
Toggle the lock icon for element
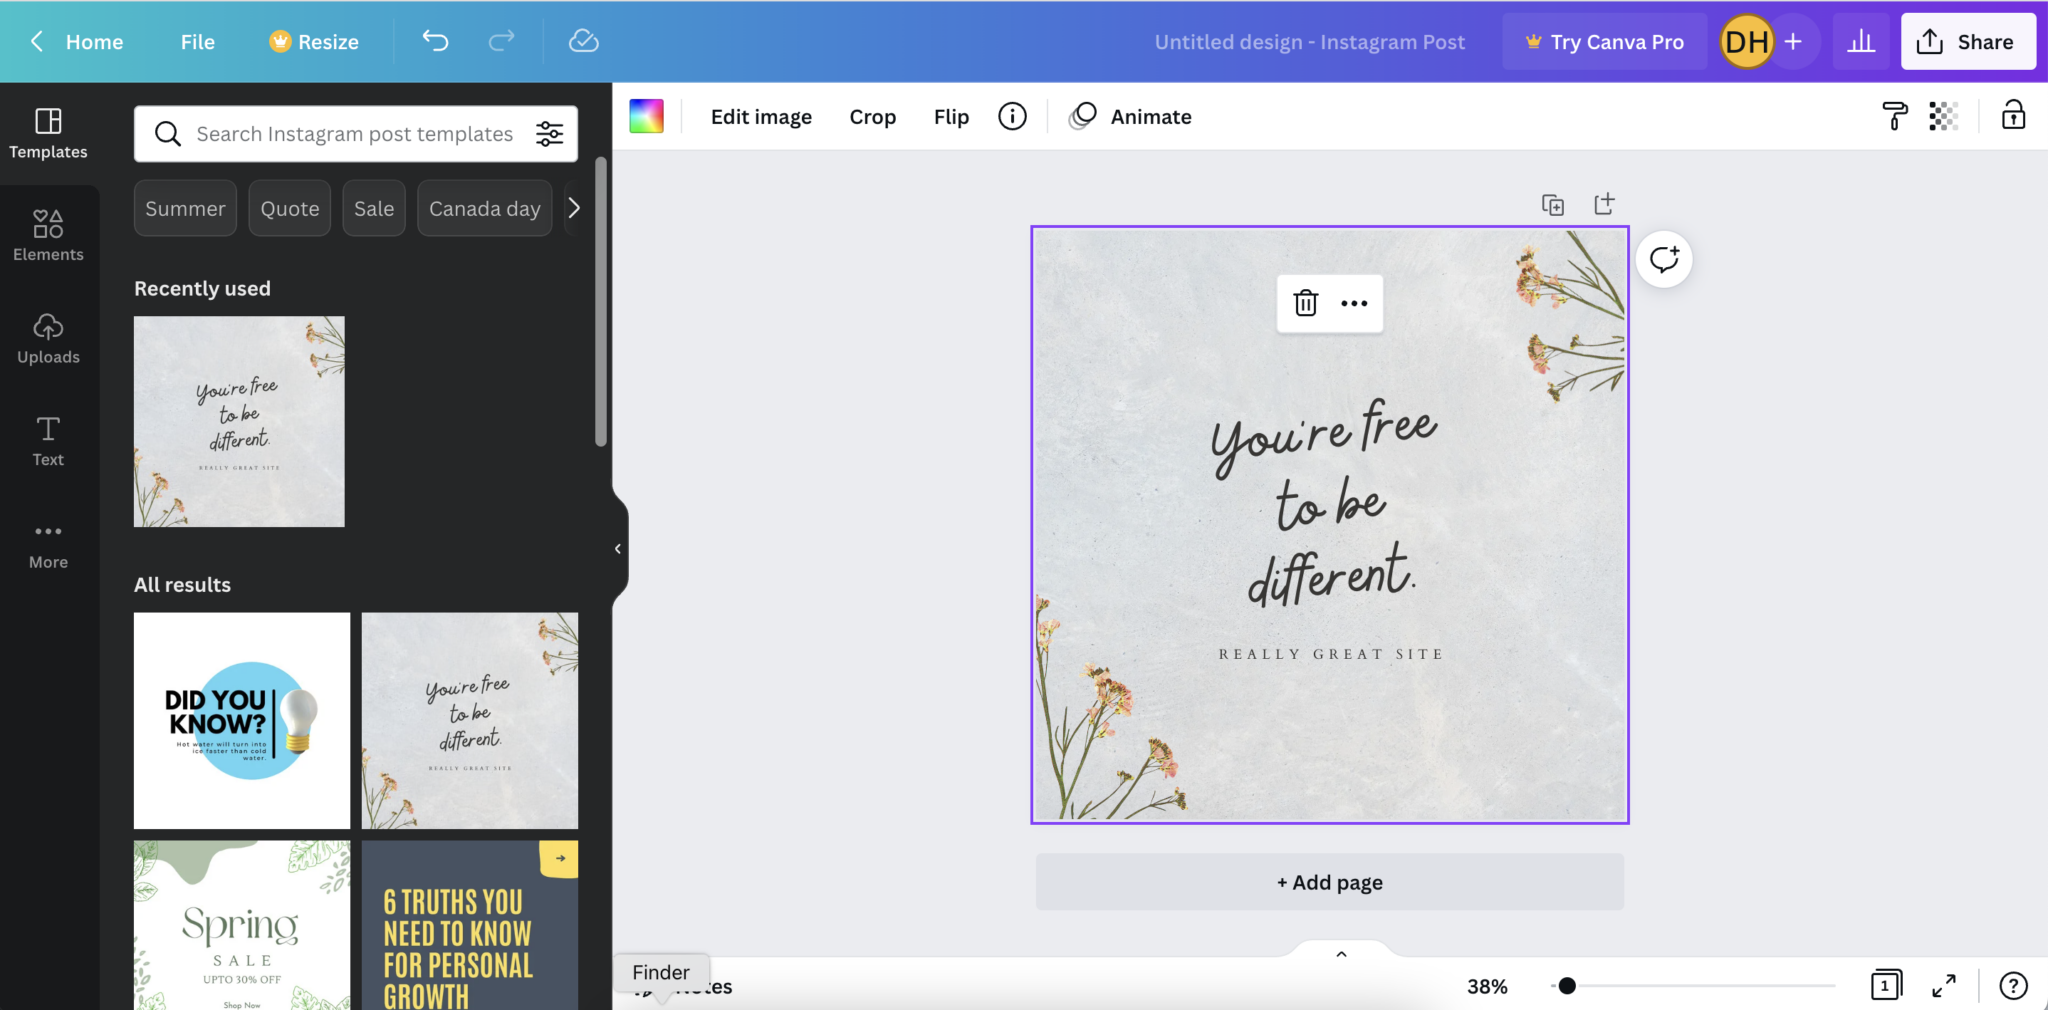coord(2013,115)
